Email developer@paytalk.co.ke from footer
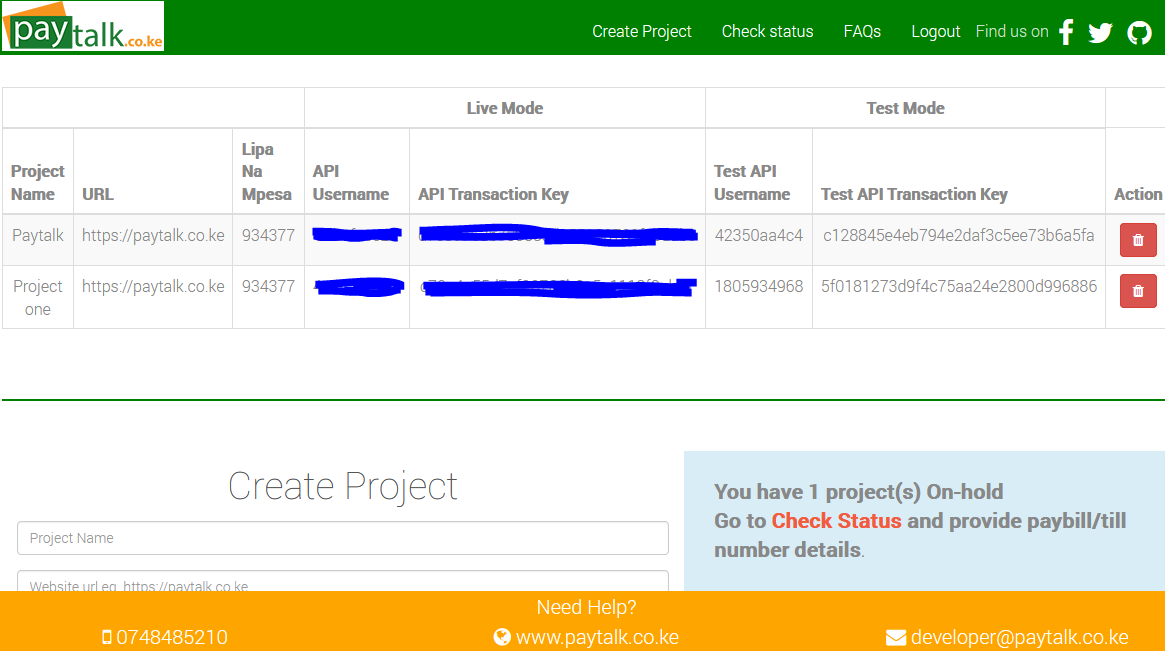Screen dimensions: 1165x652 pos(1019,637)
